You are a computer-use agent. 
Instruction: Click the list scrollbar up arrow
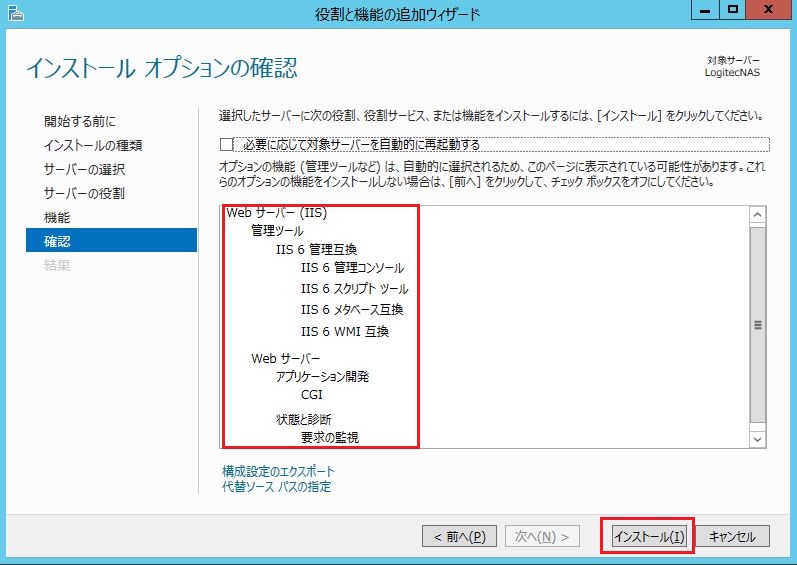[757, 215]
